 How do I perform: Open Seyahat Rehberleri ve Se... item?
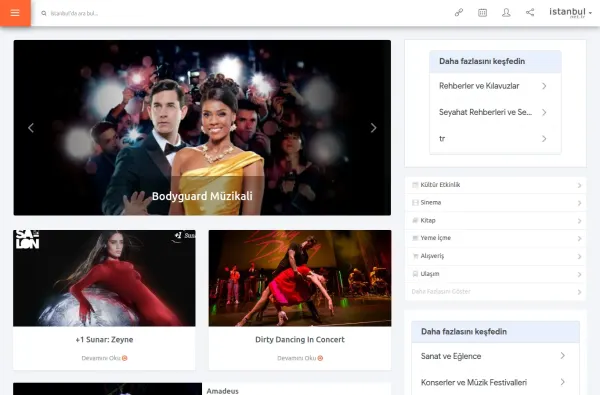pos(485,112)
